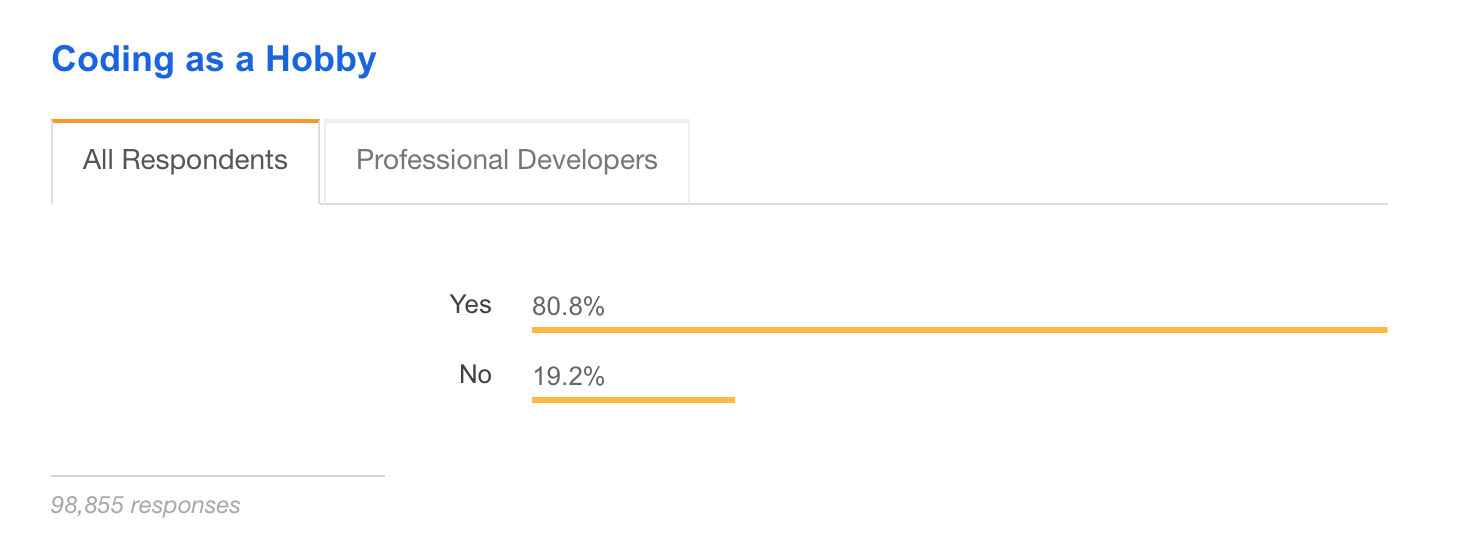Select the 19.2% percentage value

coord(568,377)
